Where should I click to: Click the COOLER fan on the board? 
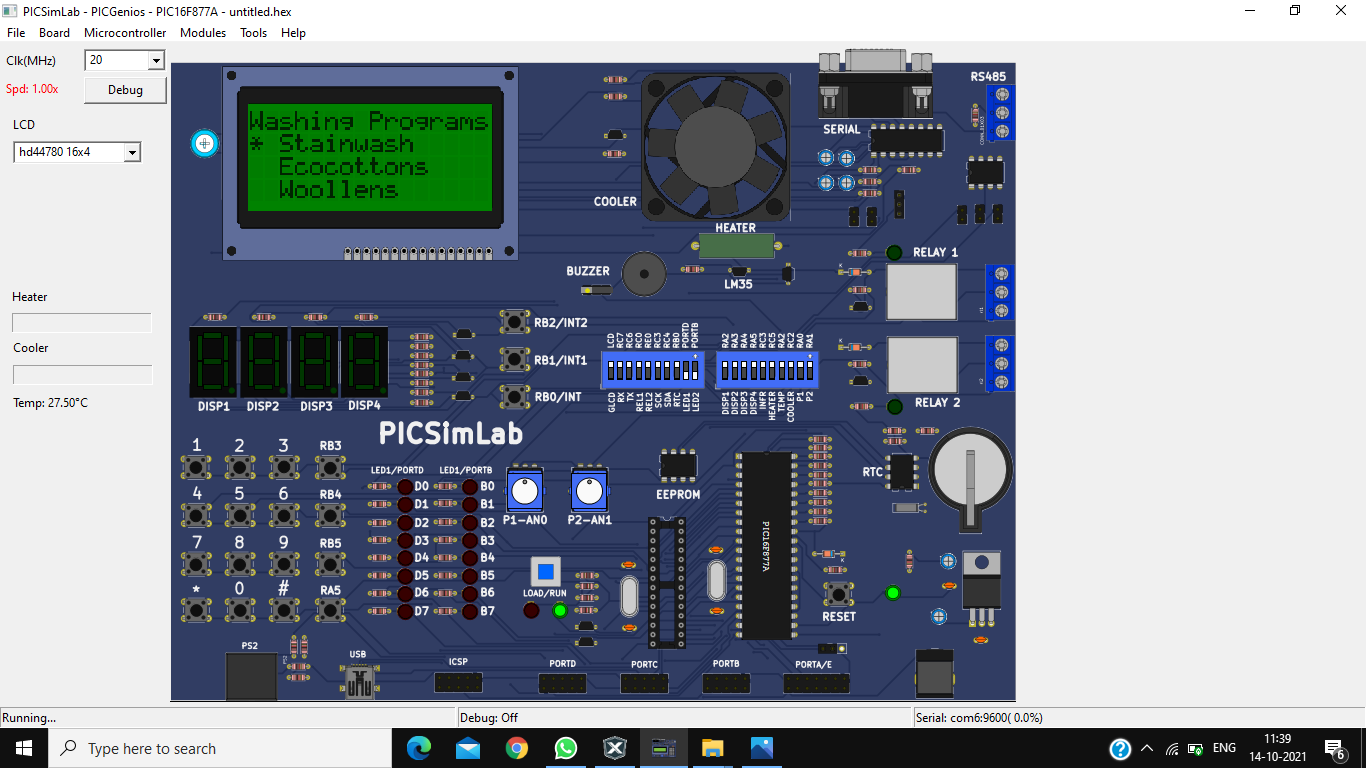(717, 146)
